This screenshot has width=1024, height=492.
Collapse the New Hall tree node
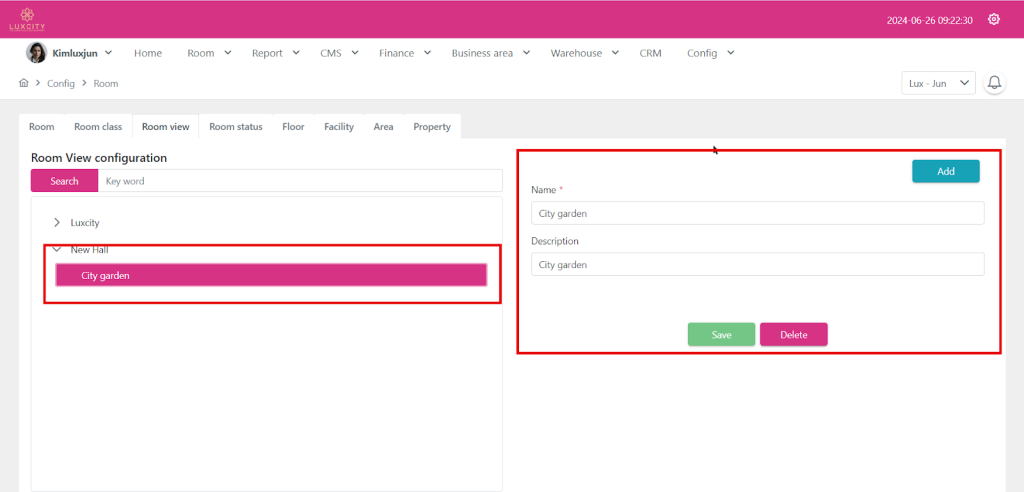[x=57, y=249]
